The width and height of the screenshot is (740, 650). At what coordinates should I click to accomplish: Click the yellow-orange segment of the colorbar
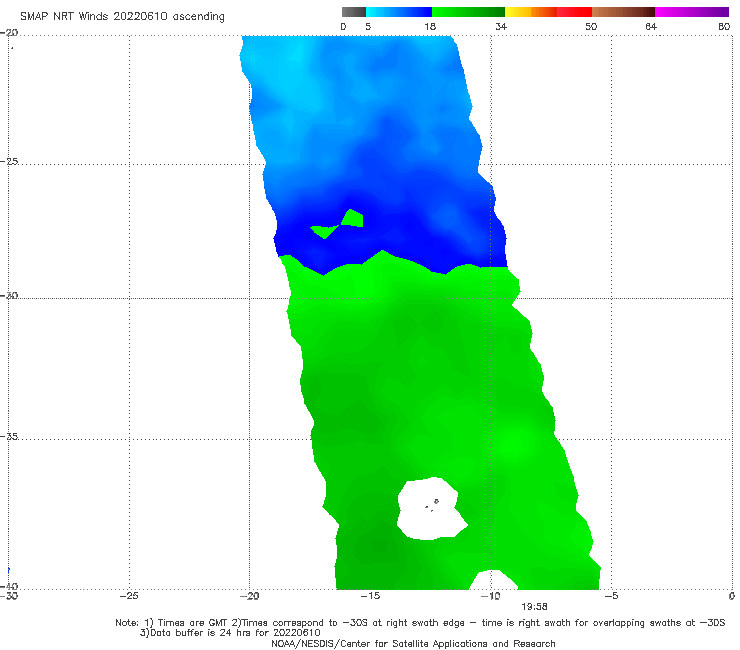coord(531,12)
